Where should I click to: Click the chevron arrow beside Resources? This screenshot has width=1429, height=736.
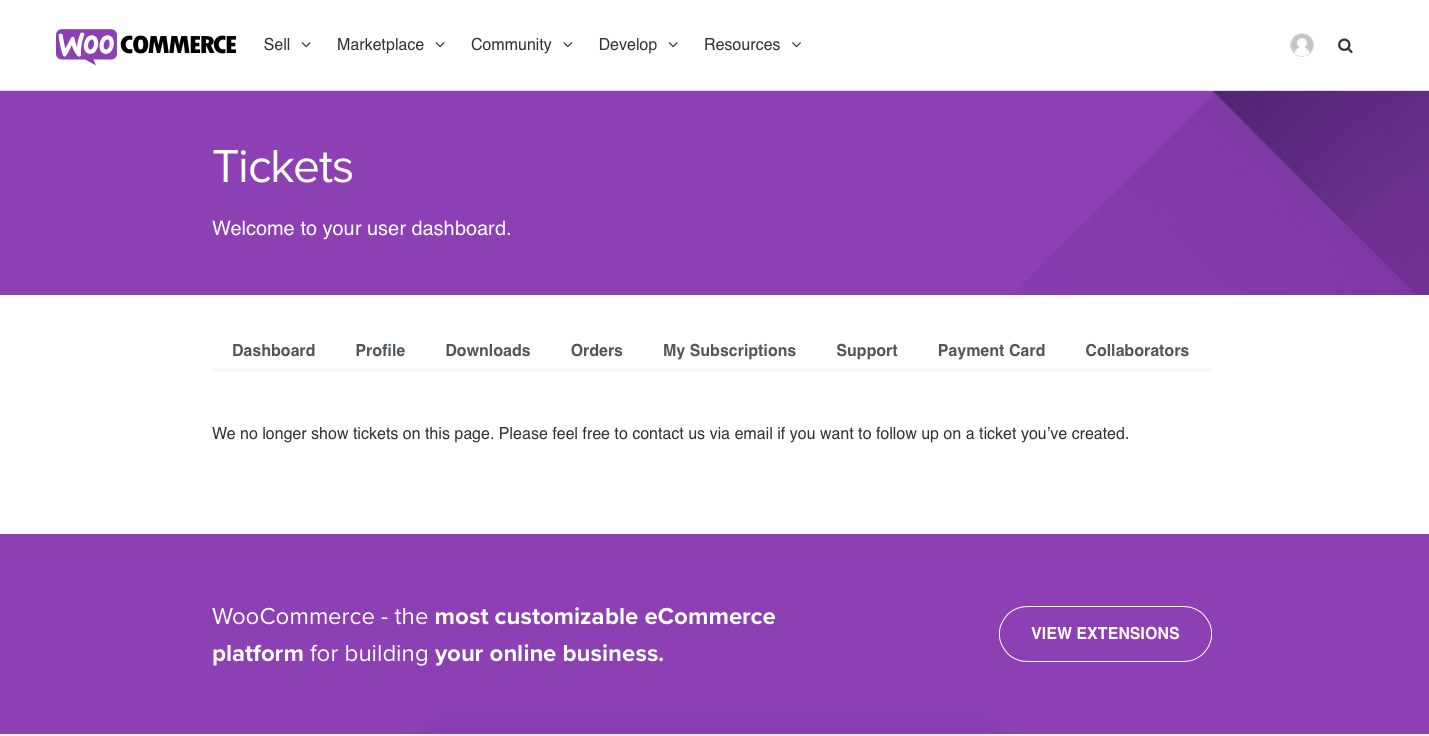(797, 45)
